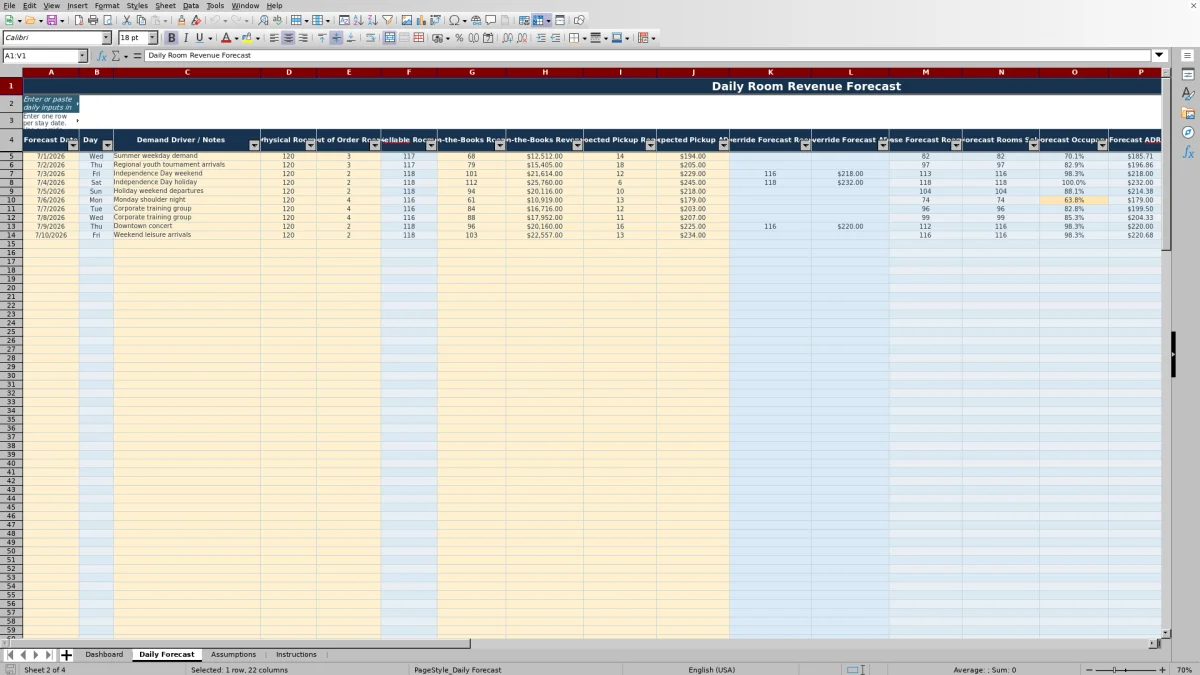Click the Clone Formatting paintbrush icon
Screen dimensions: 1200x675
(181, 20)
